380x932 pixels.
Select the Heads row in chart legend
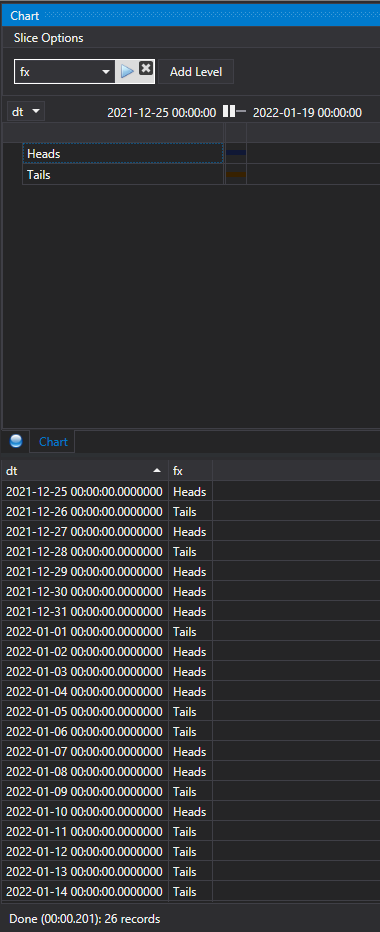[123, 153]
